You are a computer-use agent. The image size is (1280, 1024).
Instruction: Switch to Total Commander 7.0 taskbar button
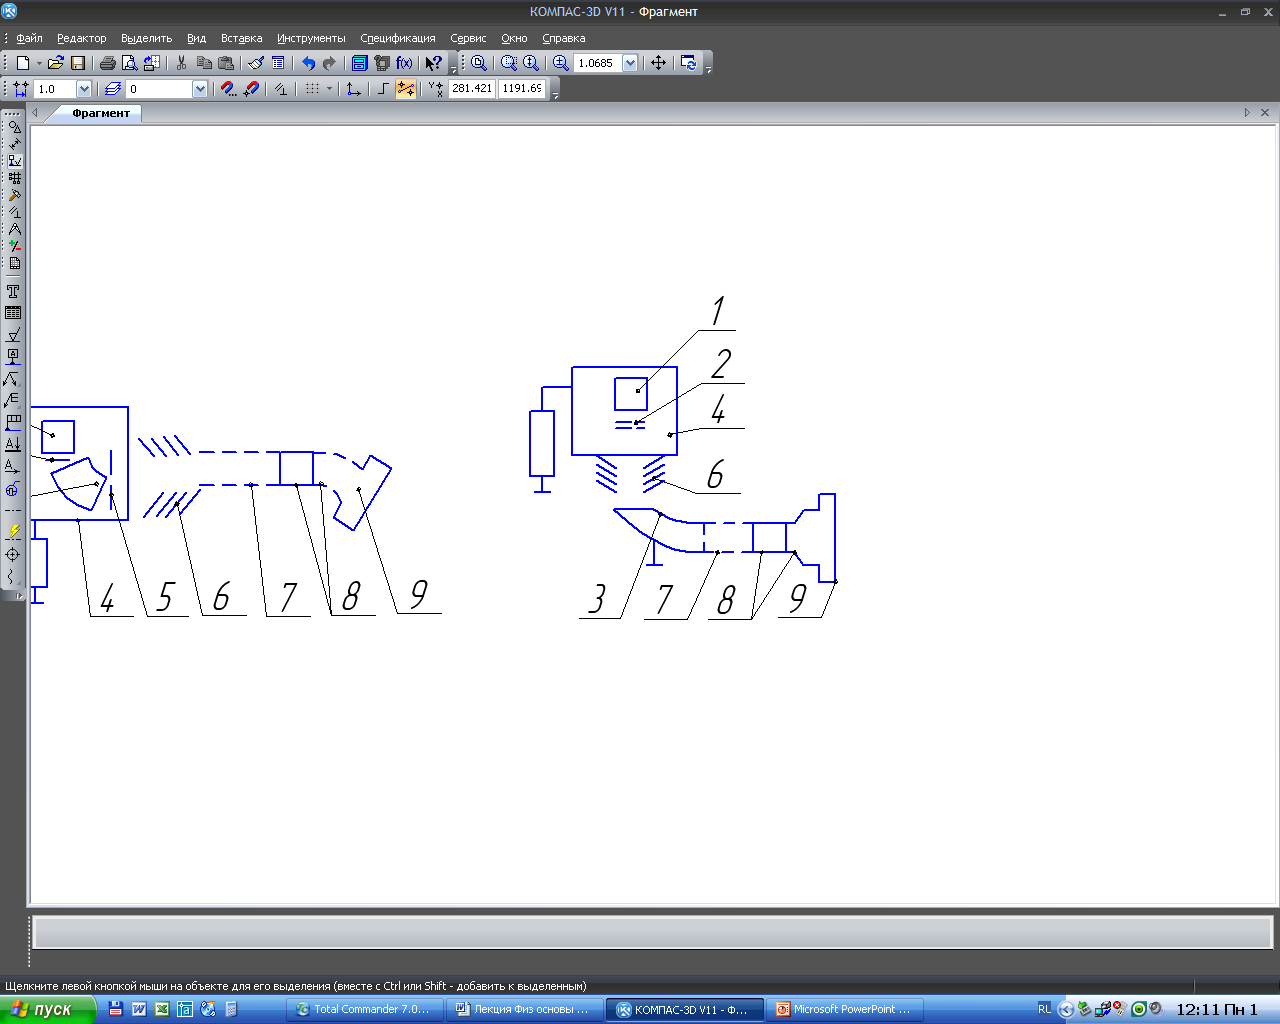[363, 1009]
